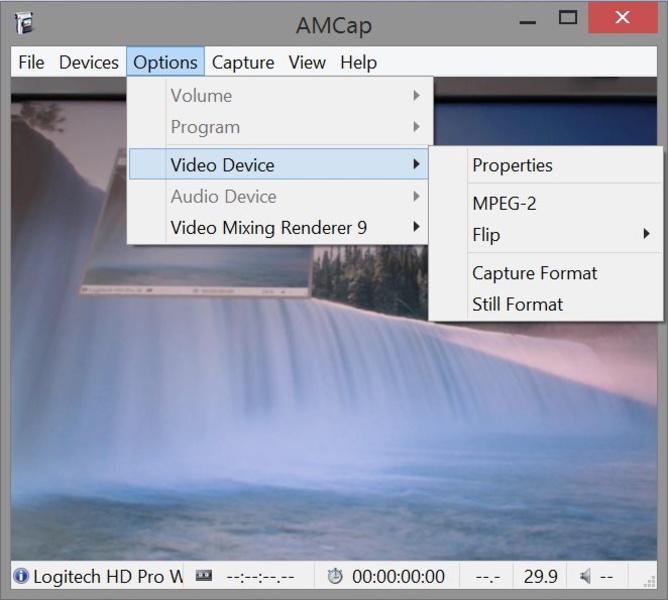Close the Options menu via its menu bar label
Viewport: 668px width, 600px height.
pos(165,62)
